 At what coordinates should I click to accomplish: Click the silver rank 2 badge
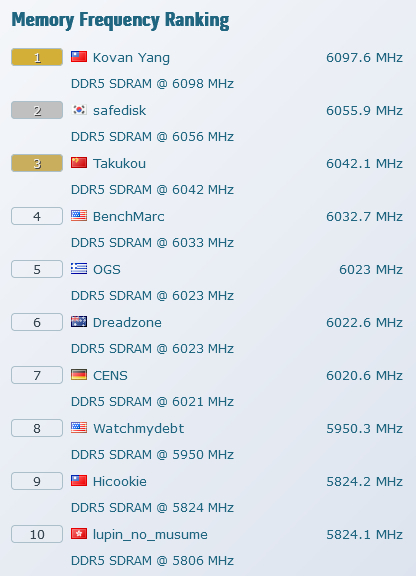click(37, 110)
